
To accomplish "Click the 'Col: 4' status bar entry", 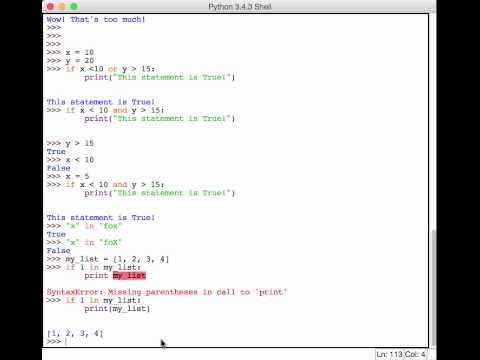I will [x=415, y=354].
